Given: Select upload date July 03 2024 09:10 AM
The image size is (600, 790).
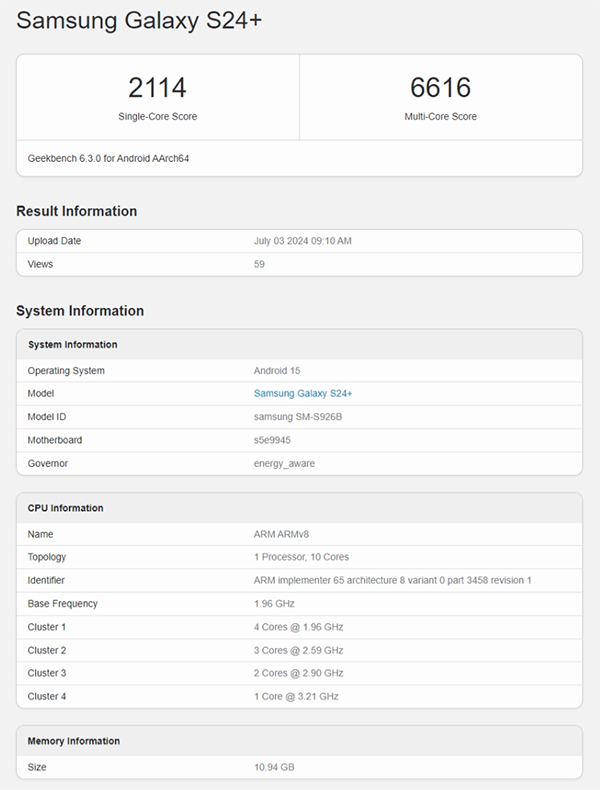Looking at the screenshot, I should pyautogui.click(x=302, y=241).
